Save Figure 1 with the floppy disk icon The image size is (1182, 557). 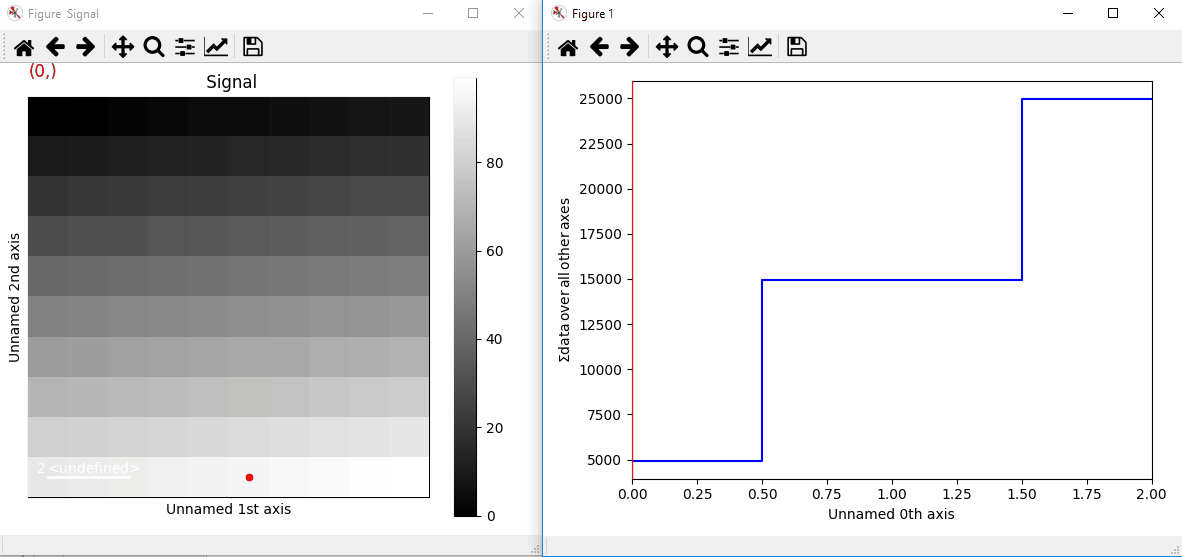point(796,47)
